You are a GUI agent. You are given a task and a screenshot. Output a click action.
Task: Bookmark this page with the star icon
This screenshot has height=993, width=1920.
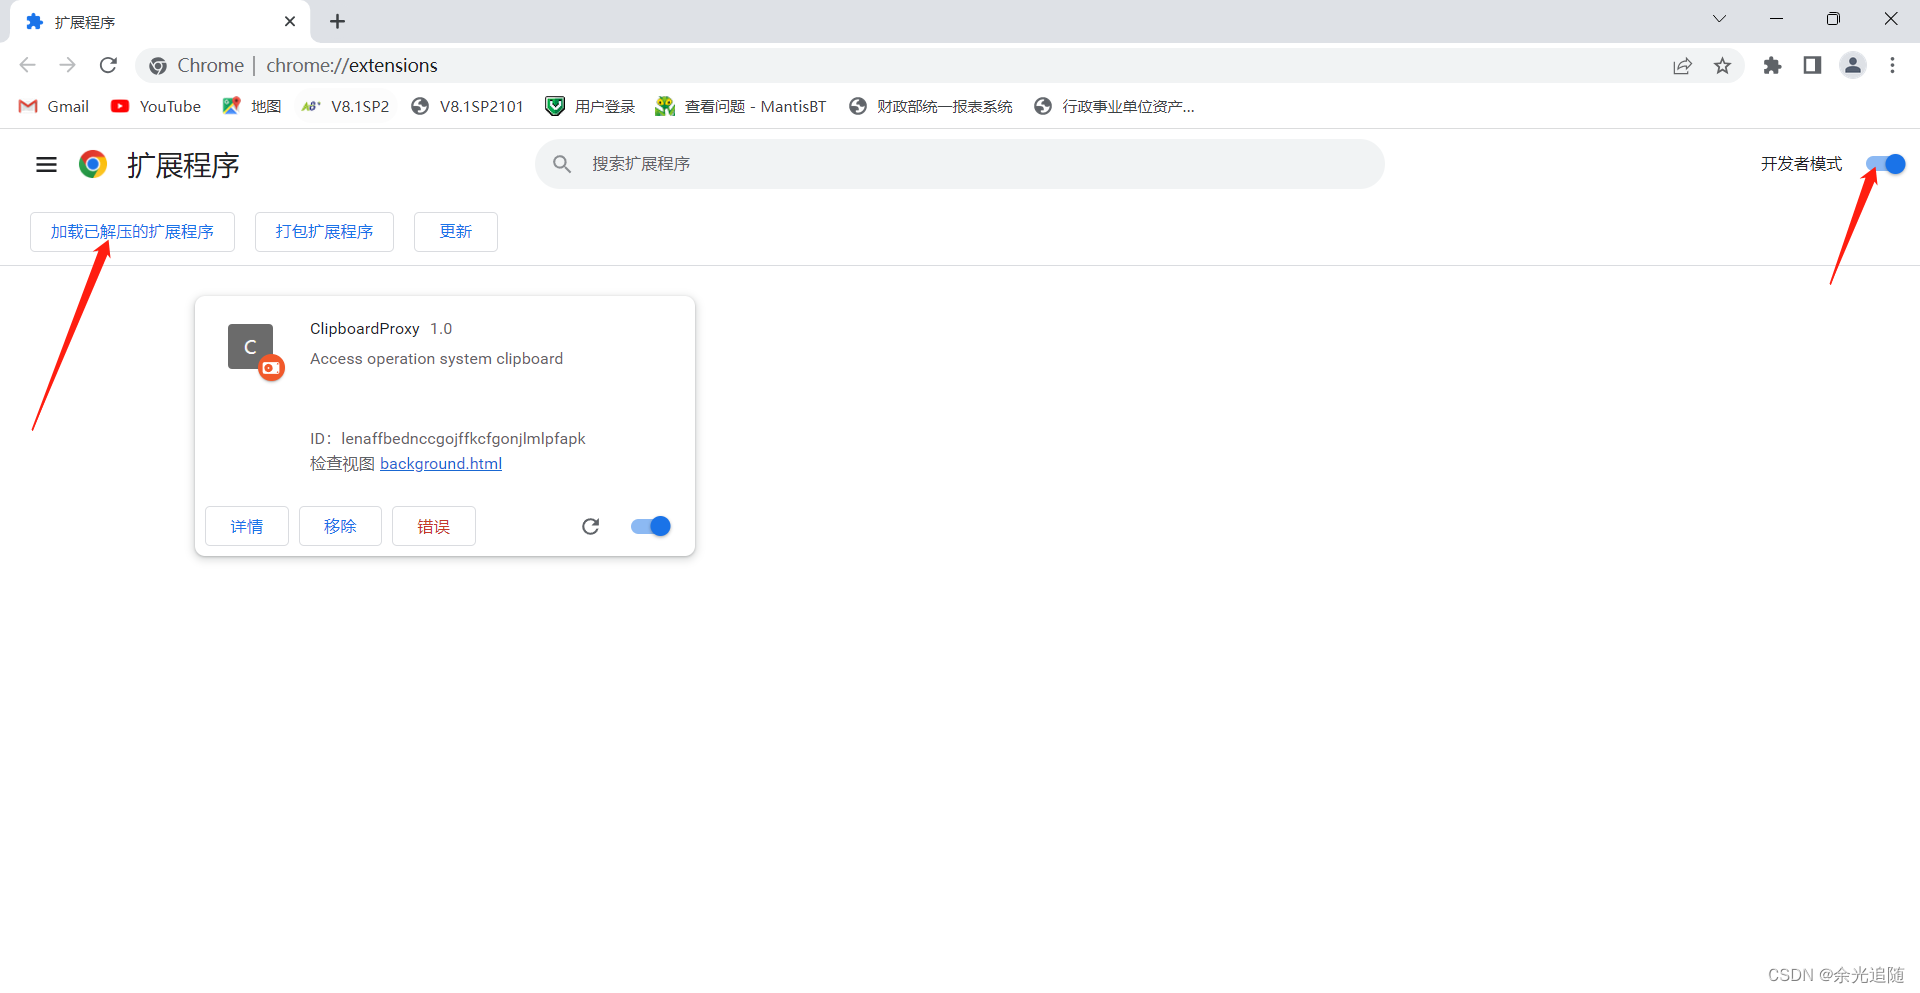click(1723, 65)
